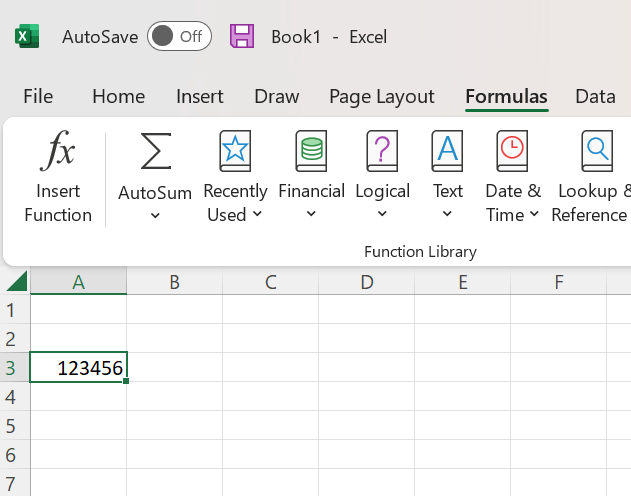Open the File menu
This screenshot has height=496, width=631.
click(38, 97)
